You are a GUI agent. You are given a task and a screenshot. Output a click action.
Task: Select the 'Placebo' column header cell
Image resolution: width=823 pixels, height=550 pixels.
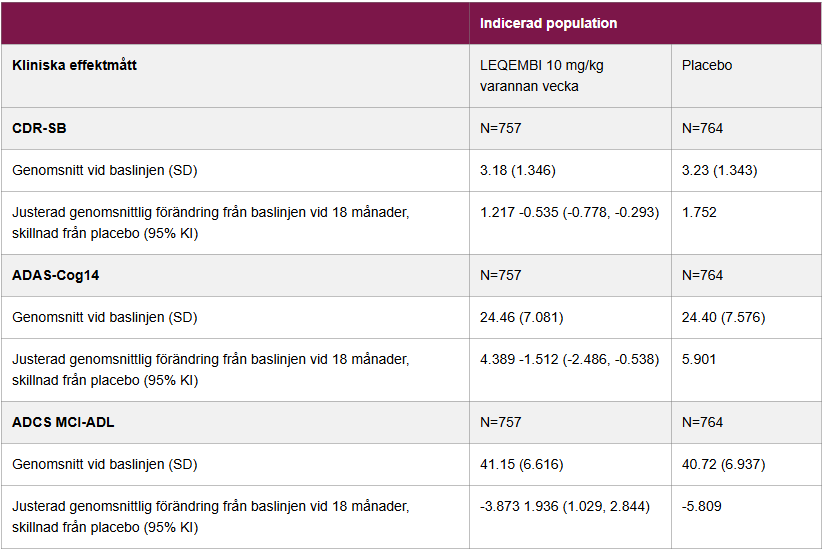(x=707, y=66)
